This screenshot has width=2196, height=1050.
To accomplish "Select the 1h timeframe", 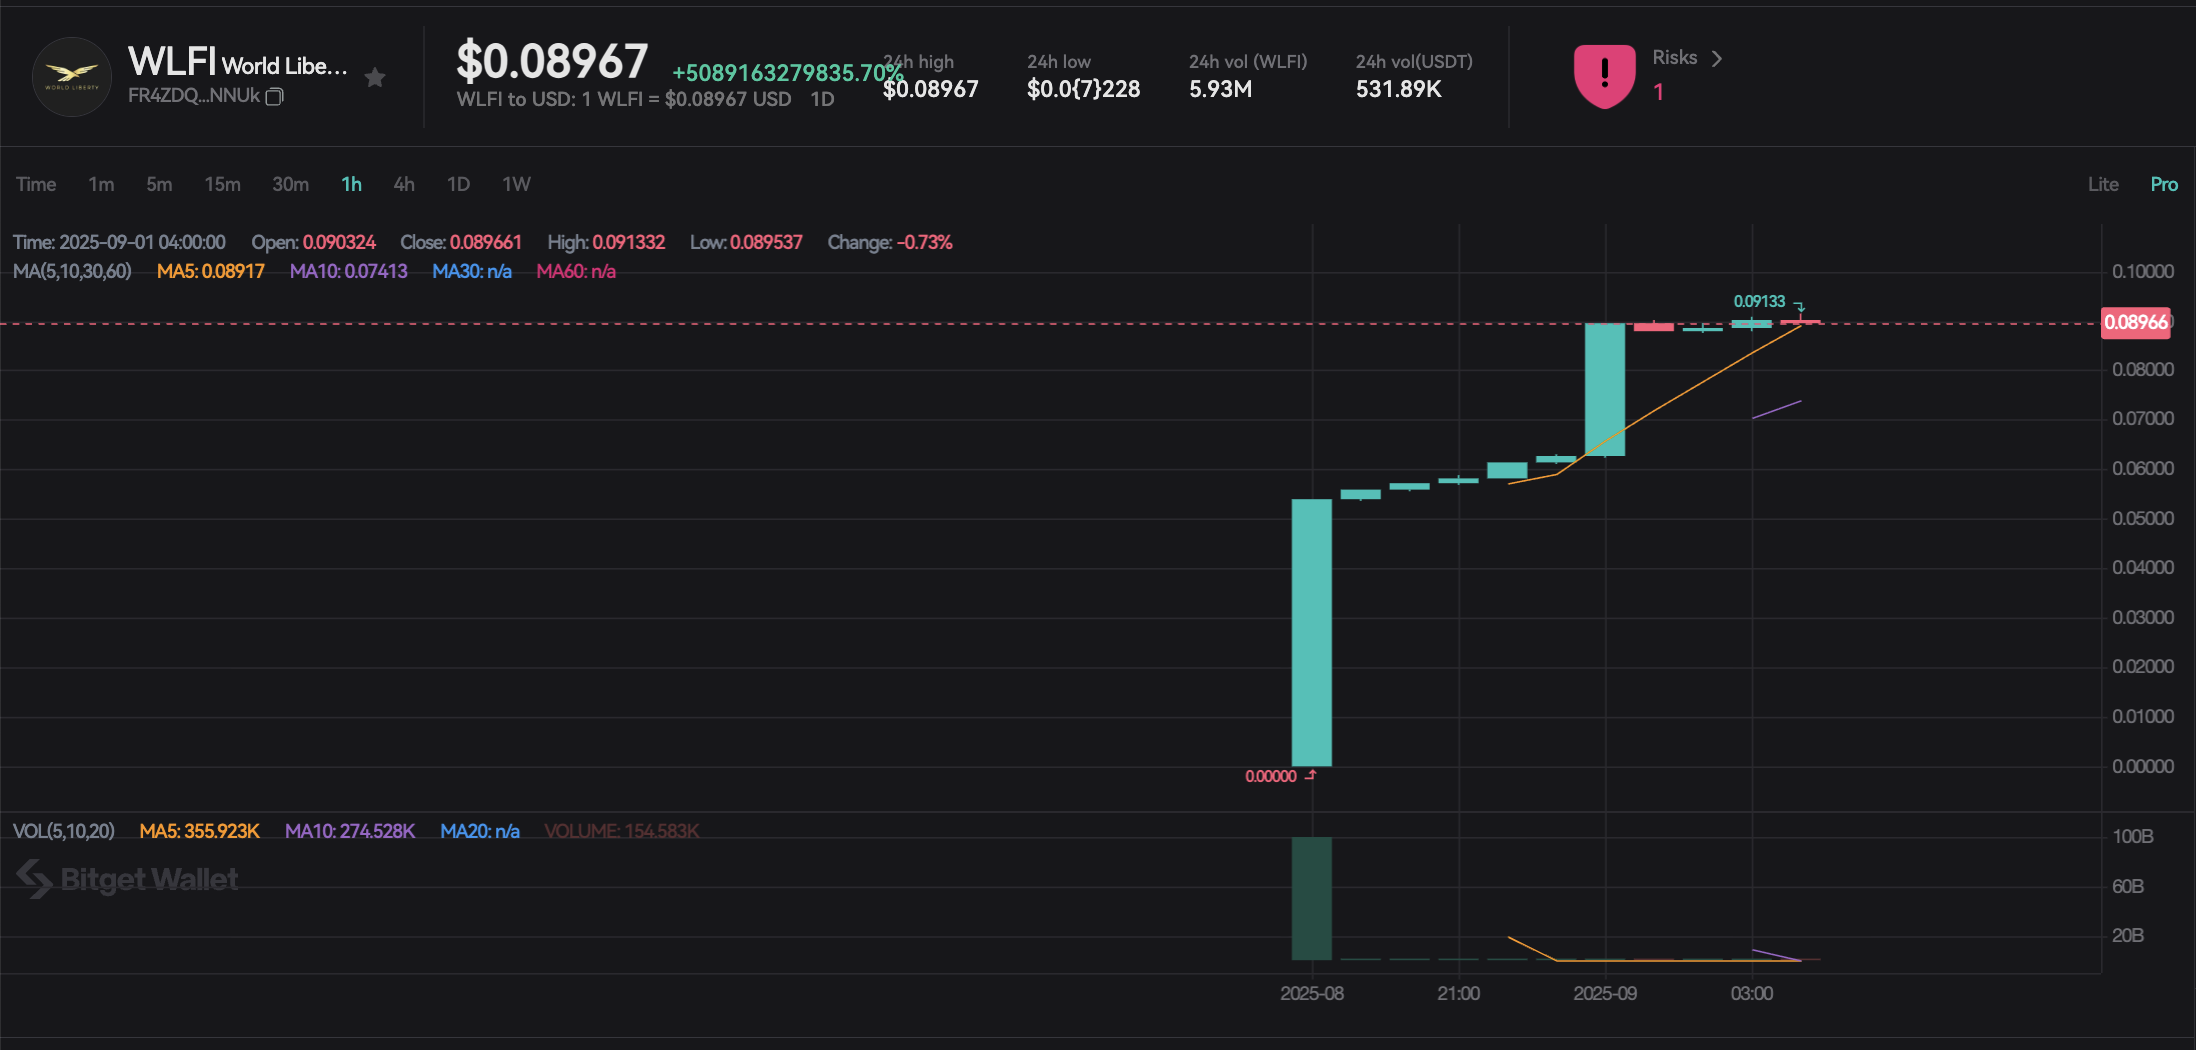I will point(351,184).
